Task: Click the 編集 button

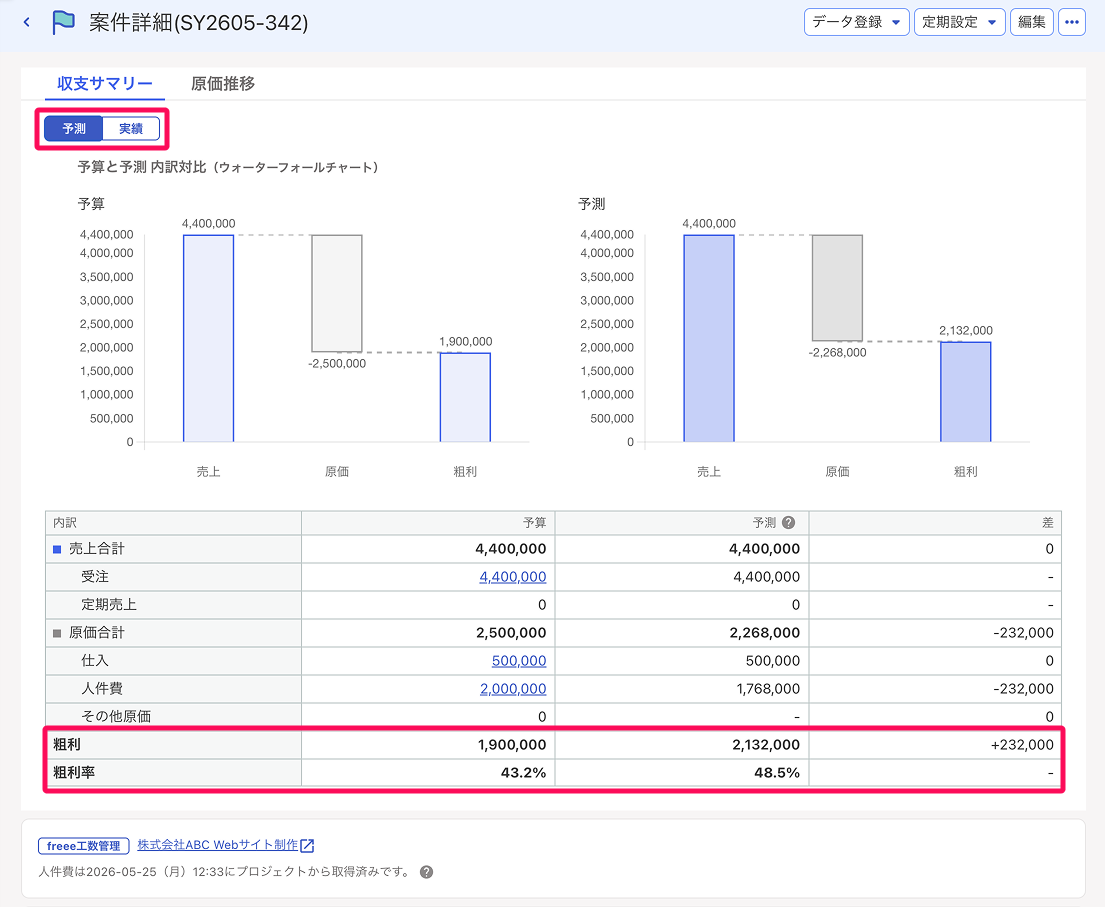Action: click(1032, 22)
